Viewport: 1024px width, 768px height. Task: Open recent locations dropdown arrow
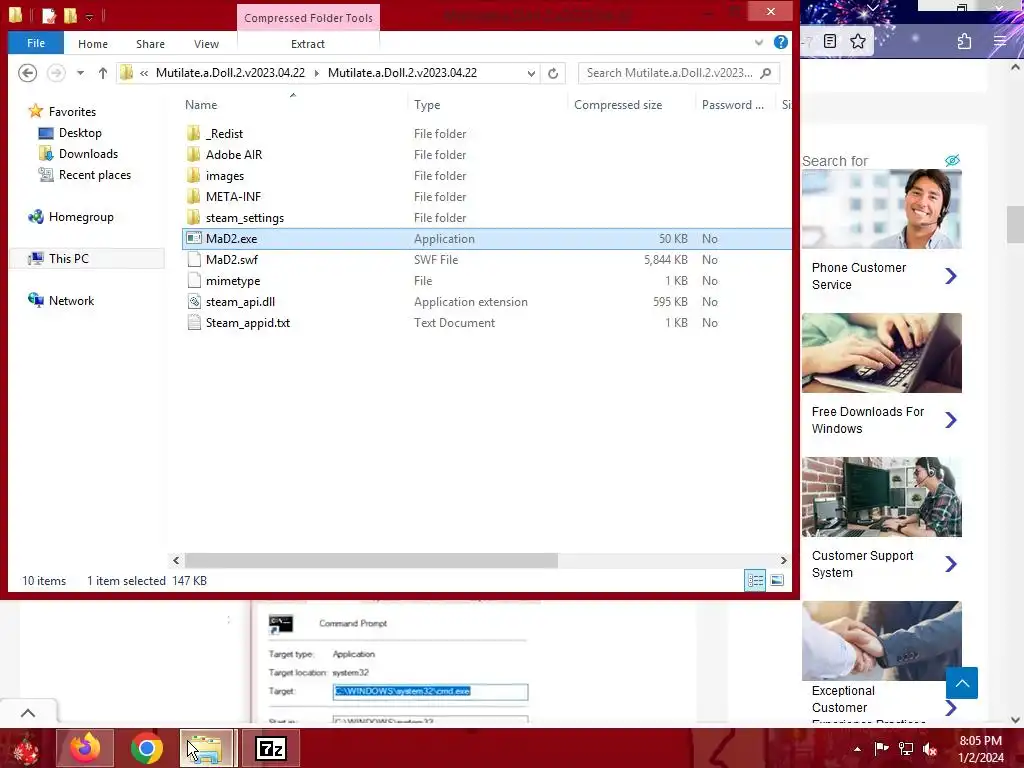[x=80, y=73]
